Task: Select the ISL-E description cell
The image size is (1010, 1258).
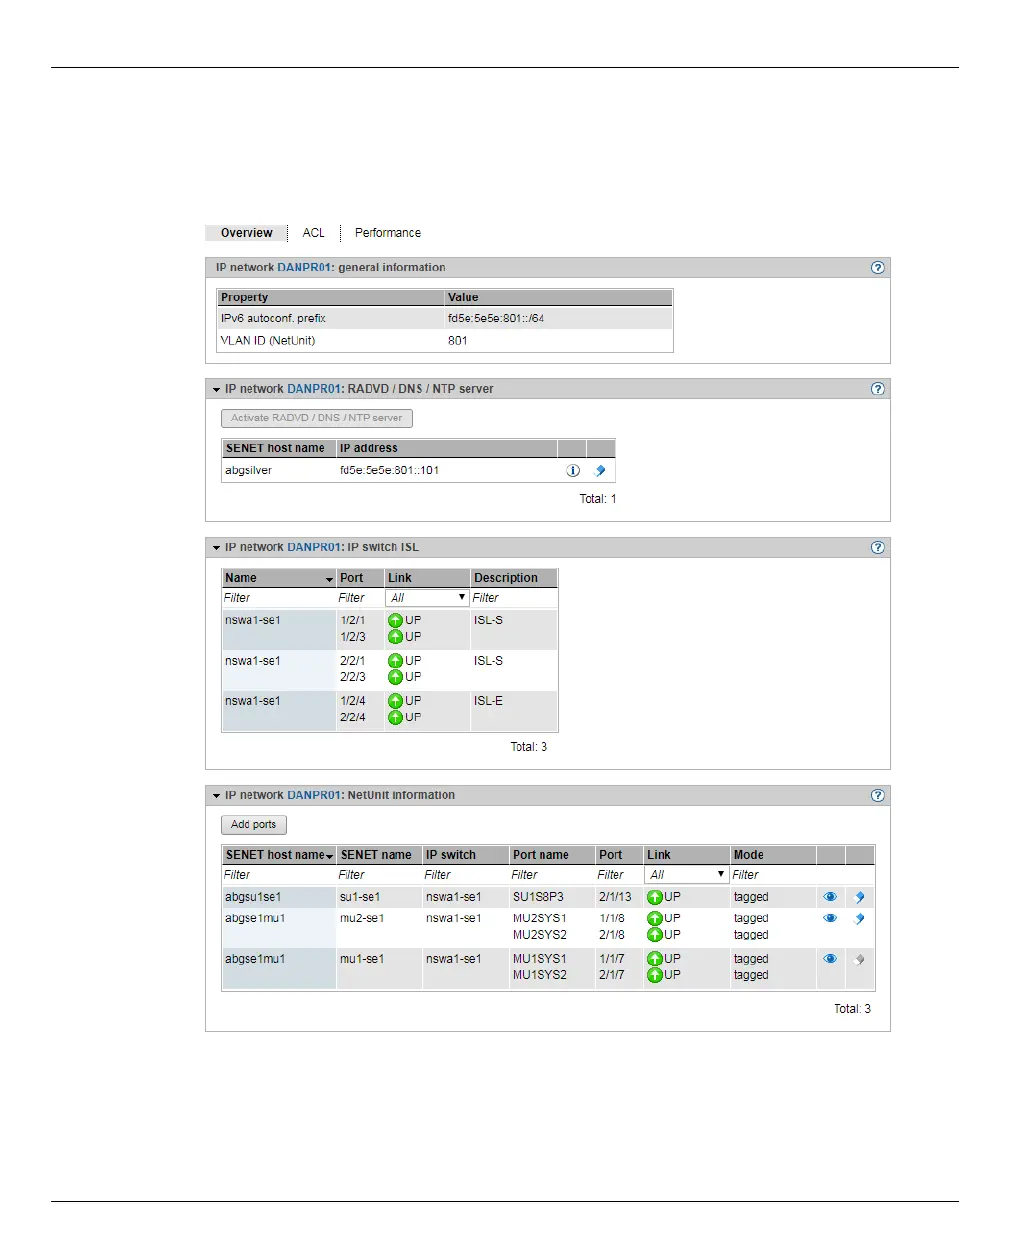Action: click(x=488, y=701)
